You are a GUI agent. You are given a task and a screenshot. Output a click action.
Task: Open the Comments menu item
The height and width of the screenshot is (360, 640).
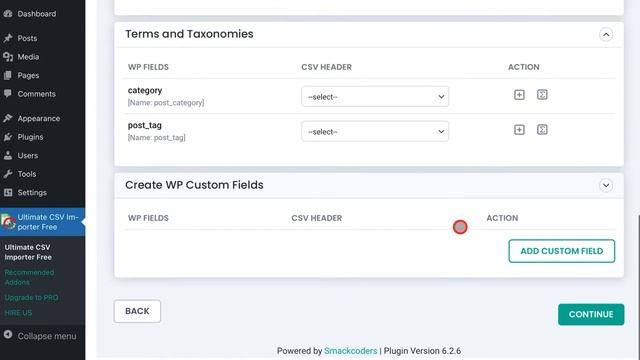click(36, 94)
